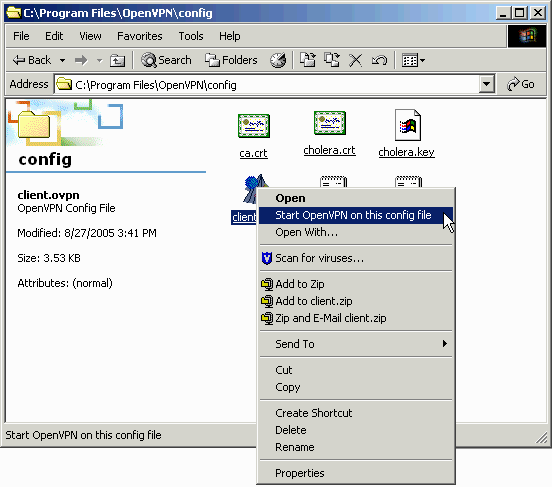Close the Explorer window
This screenshot has height=487, width=552.
(x=538, y=13)
